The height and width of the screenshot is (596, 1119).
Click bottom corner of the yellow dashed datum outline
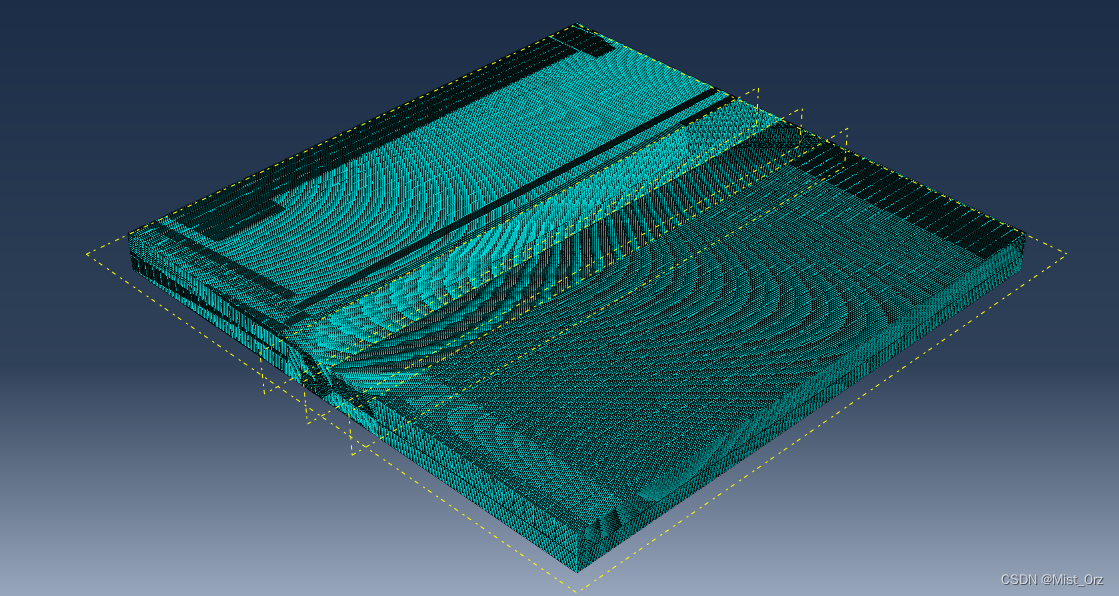pos(578,590)
